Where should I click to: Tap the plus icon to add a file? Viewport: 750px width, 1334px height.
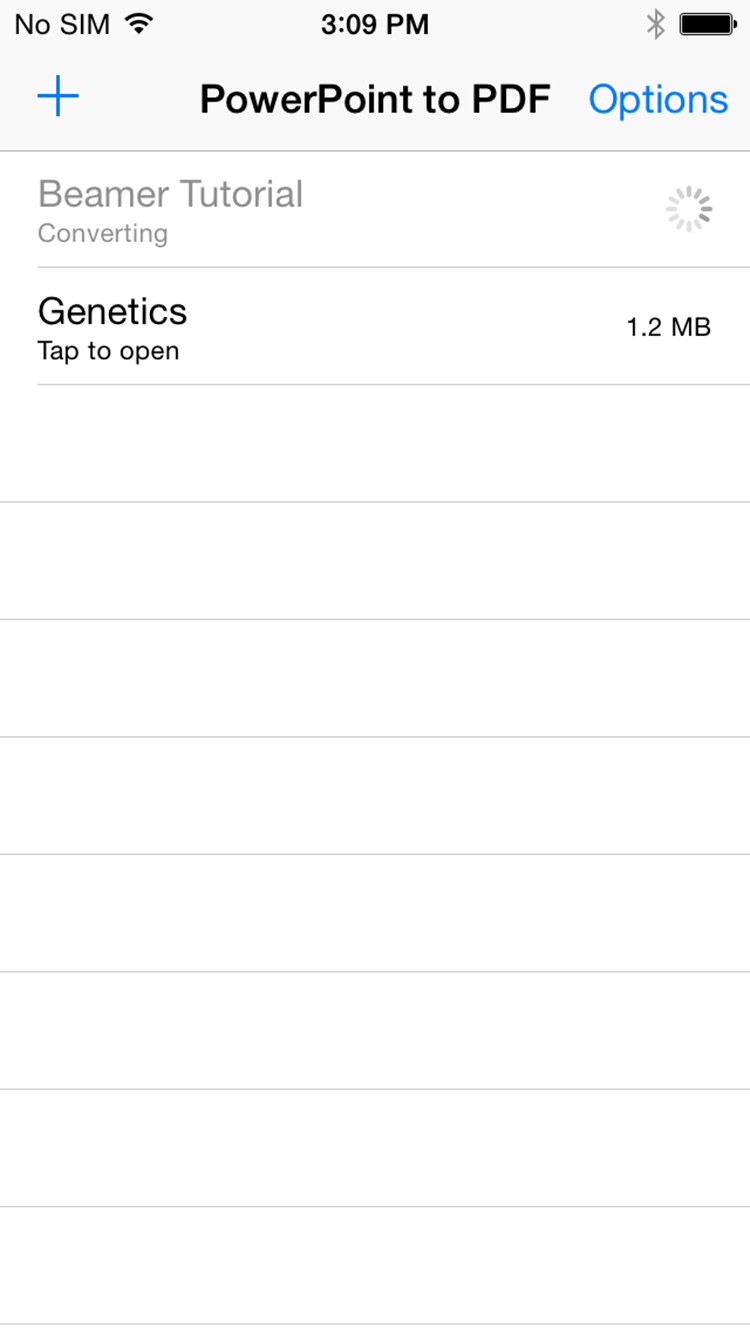tap(58, 97)
